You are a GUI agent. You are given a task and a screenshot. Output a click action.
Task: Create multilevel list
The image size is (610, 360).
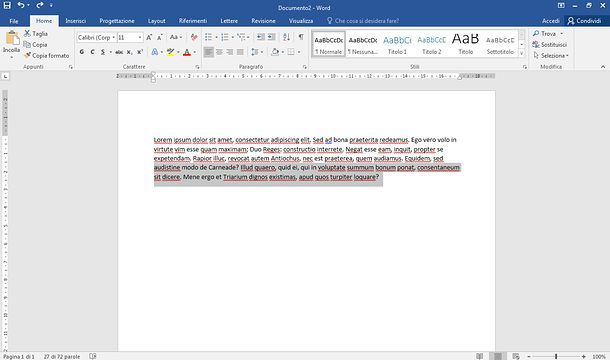[x=241, y=37]
